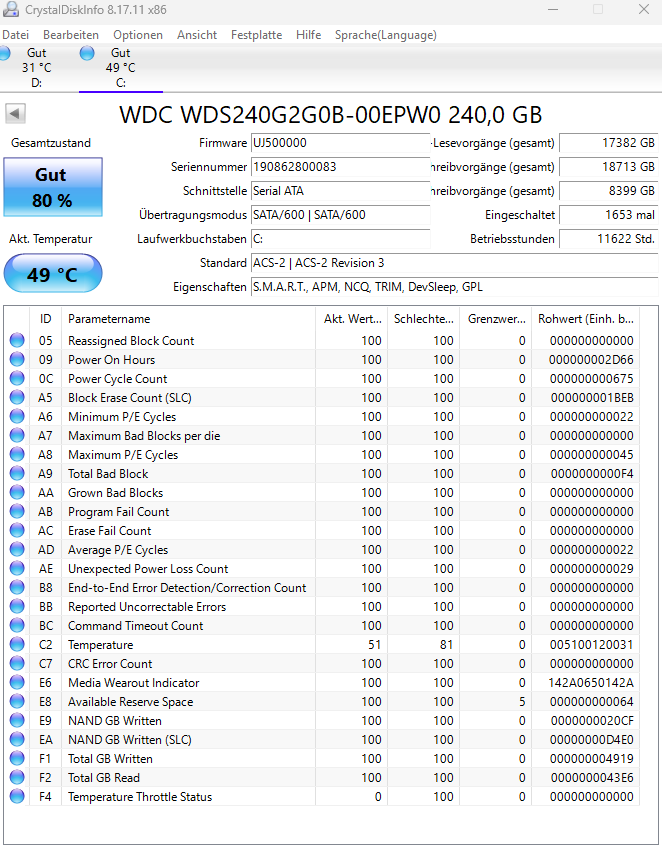Click status orb for Erase Fail Count
Image resolution: width=662 pixels, height=850 pixels.
[x=17, y=530]
